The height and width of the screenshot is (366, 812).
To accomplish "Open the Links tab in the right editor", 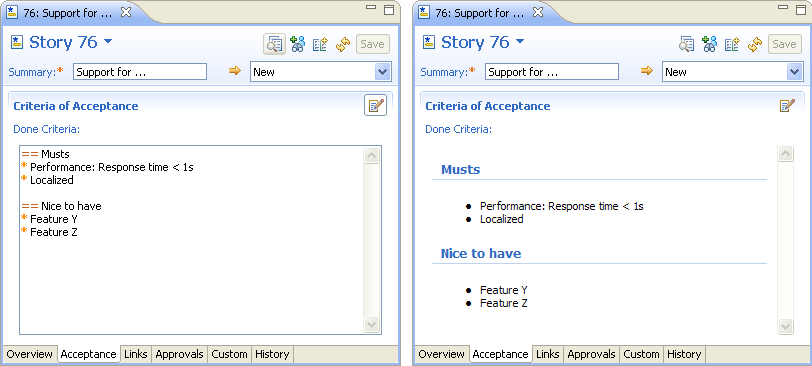I will (548, 355).
